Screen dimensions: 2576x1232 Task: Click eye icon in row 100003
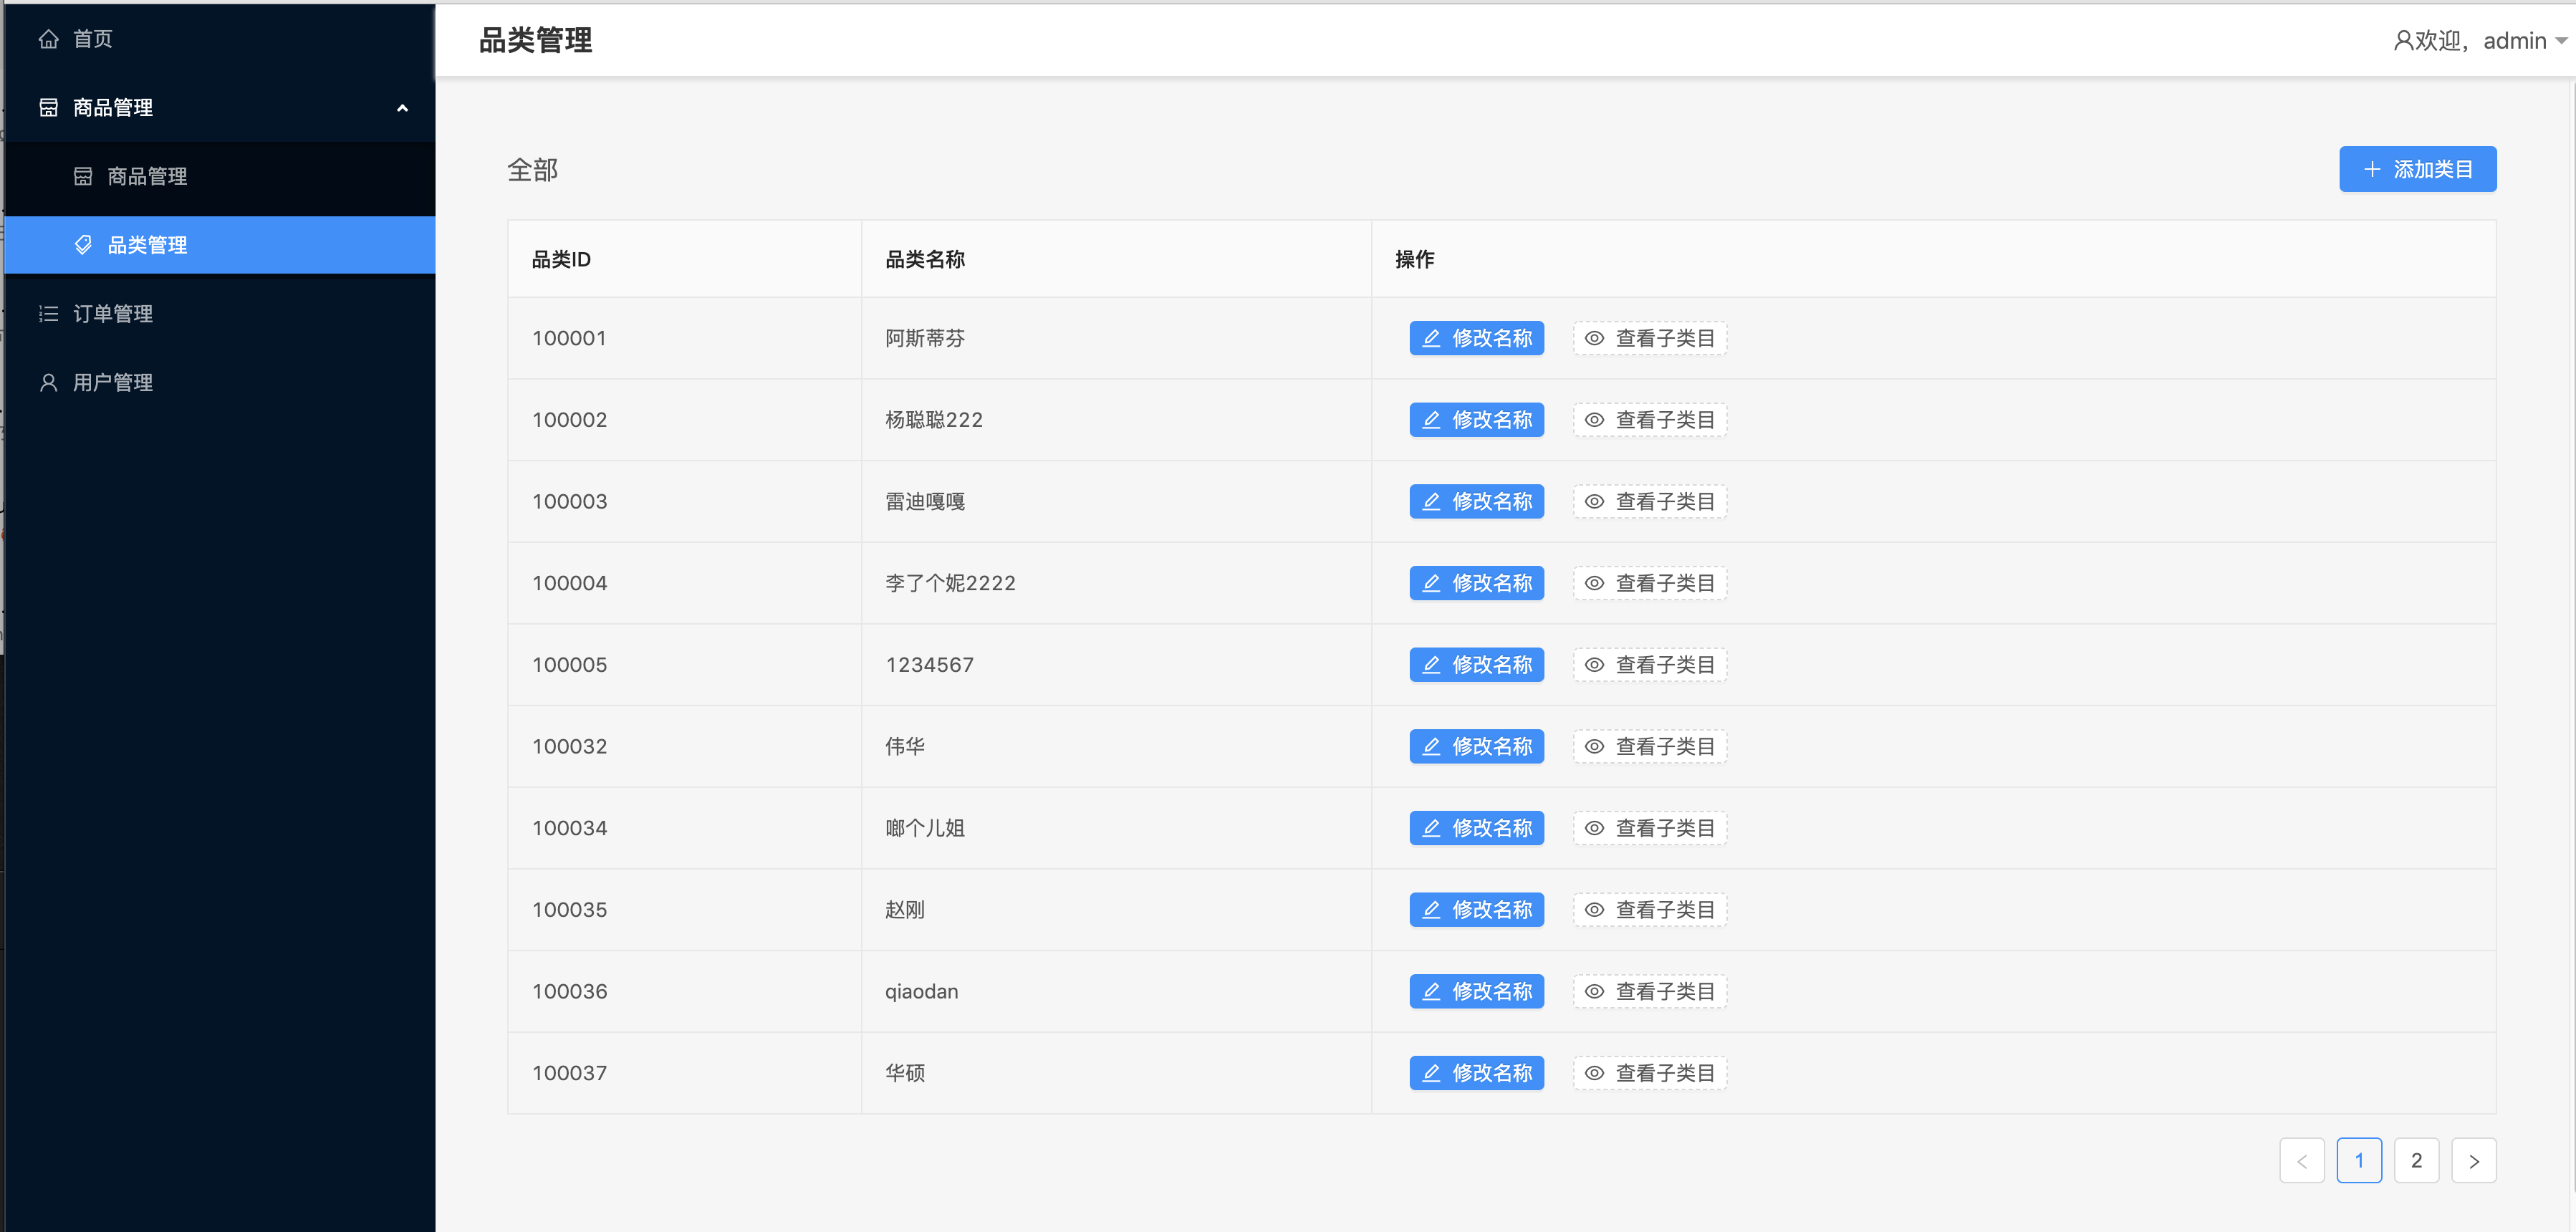coord(1594,502)
